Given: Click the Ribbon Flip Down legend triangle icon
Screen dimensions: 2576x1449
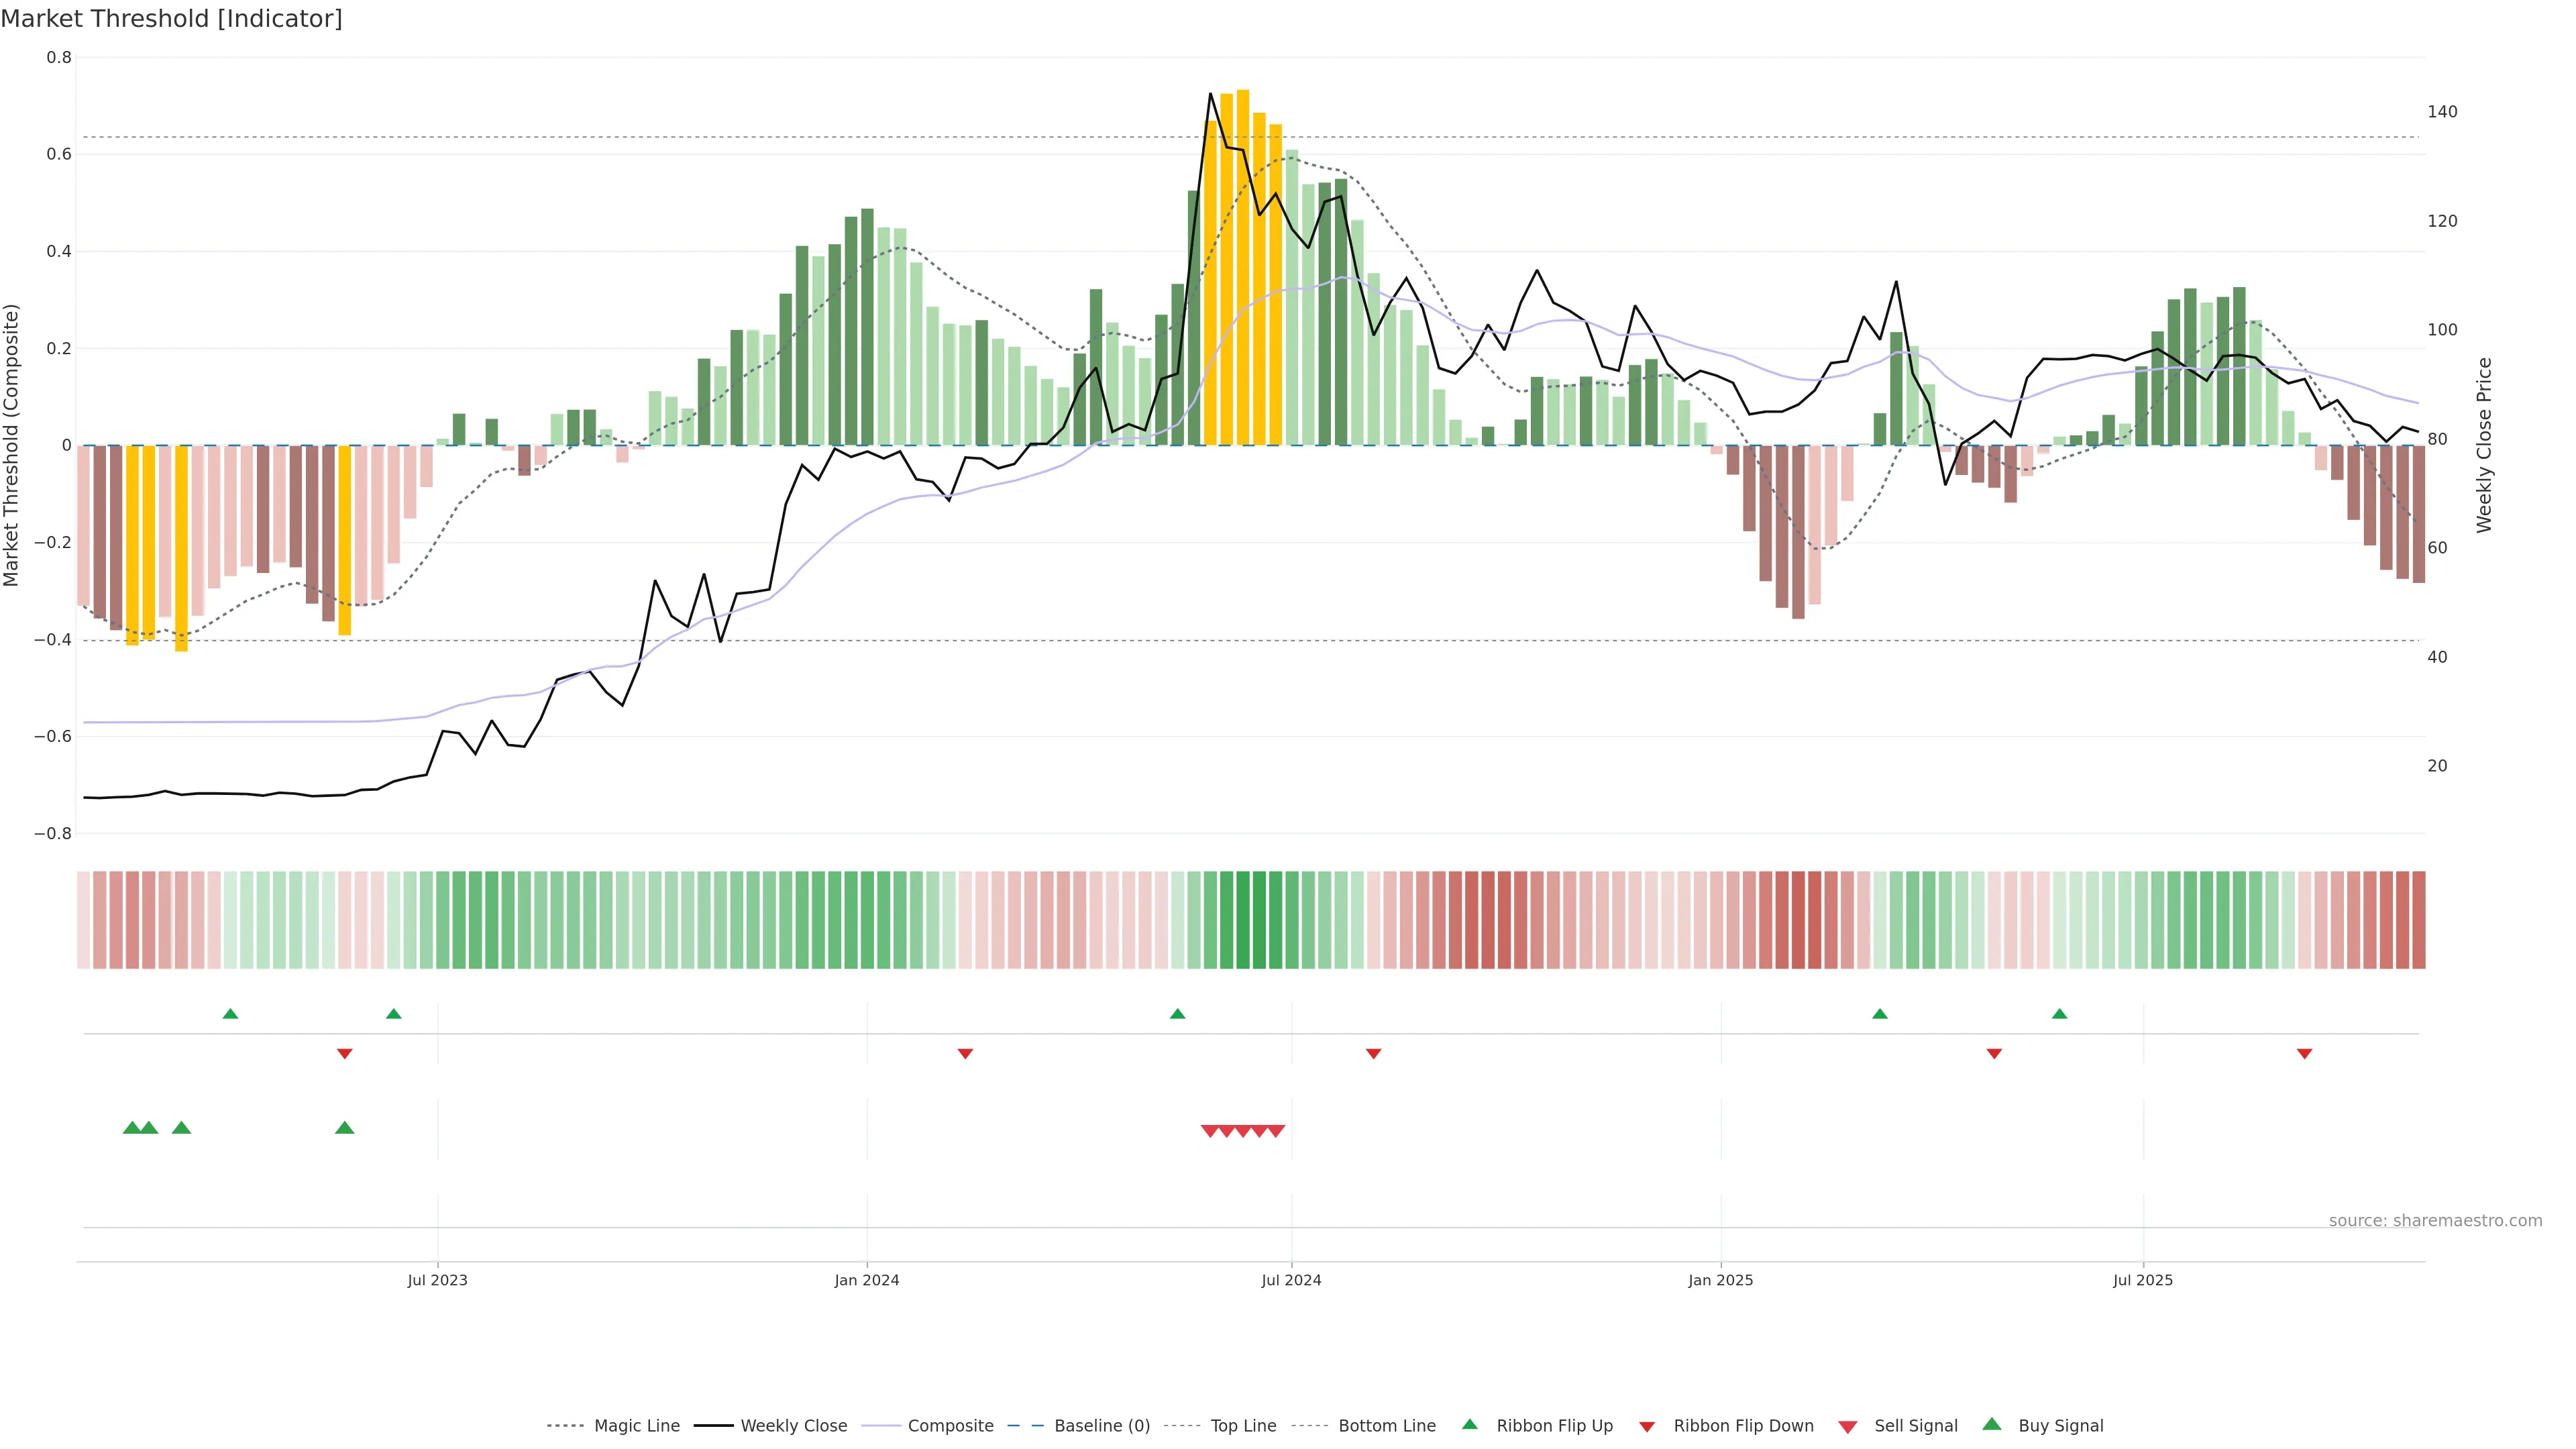Looking at the screenshot, I should [x=1647, y=1427].
